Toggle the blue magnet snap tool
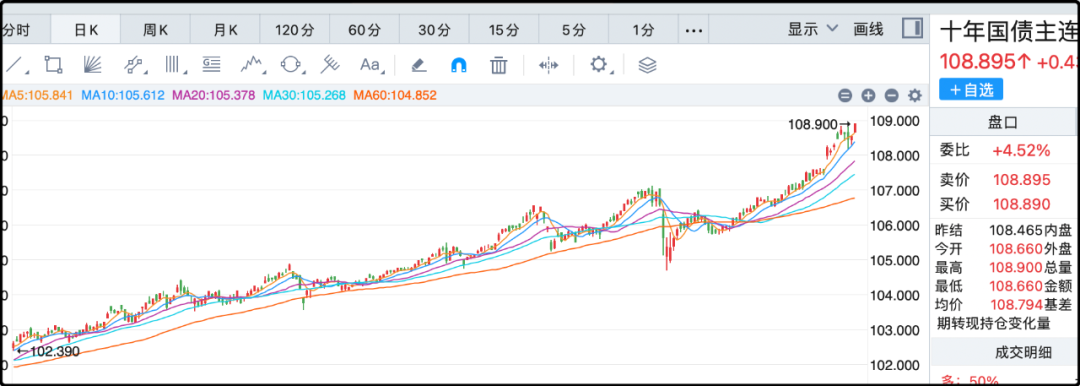 coord(459,65)
